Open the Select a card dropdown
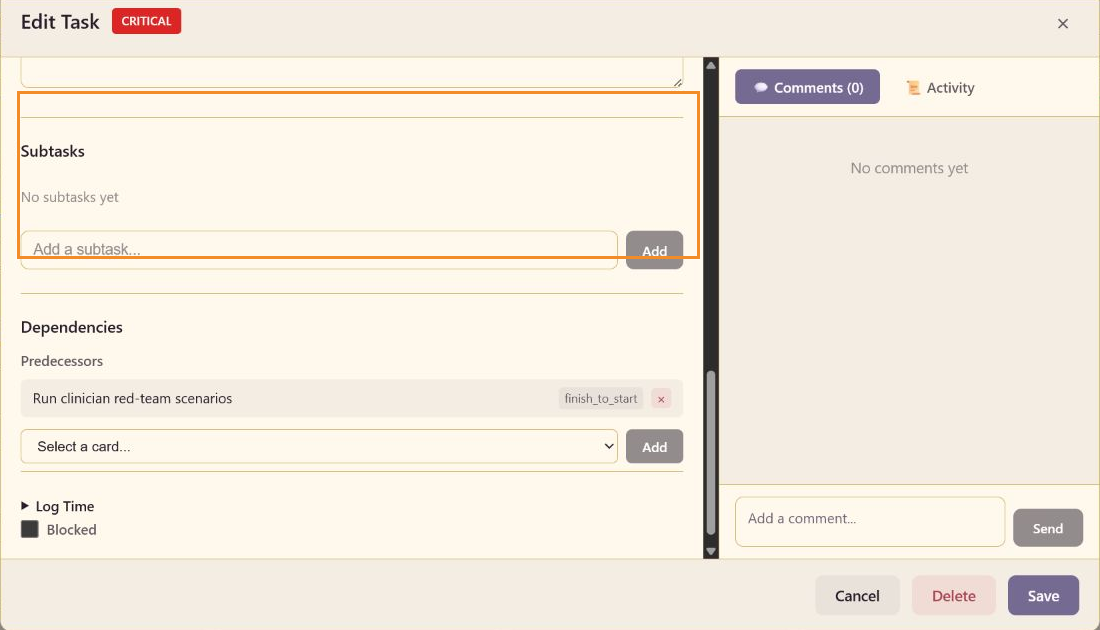 [319, 446]
